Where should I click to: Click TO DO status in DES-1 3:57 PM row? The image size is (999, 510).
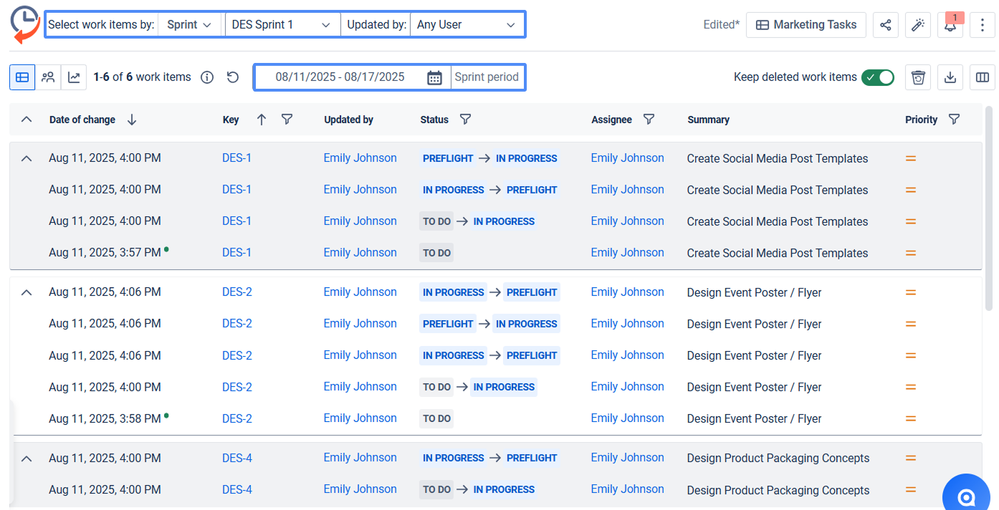[436, 252]
